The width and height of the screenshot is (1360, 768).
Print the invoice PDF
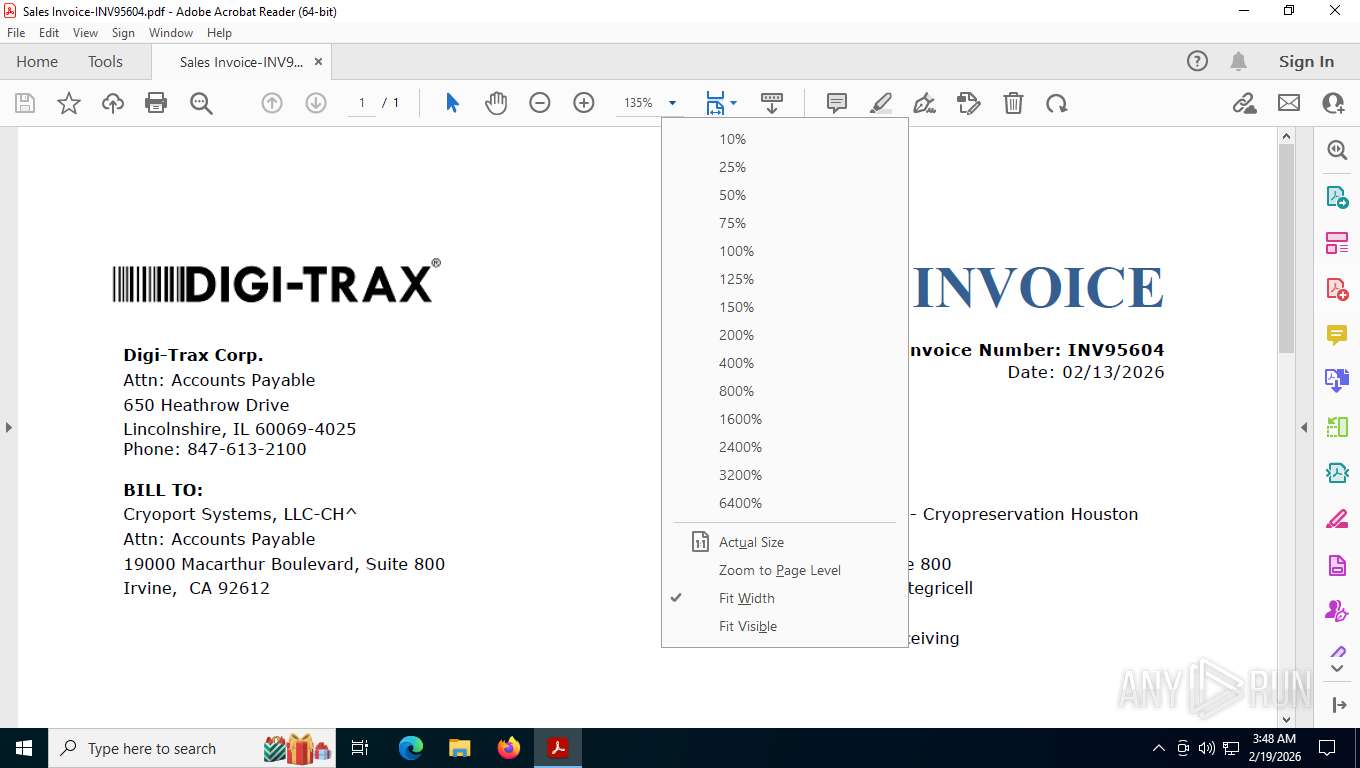pyautogui.click(x=156, y=103)
